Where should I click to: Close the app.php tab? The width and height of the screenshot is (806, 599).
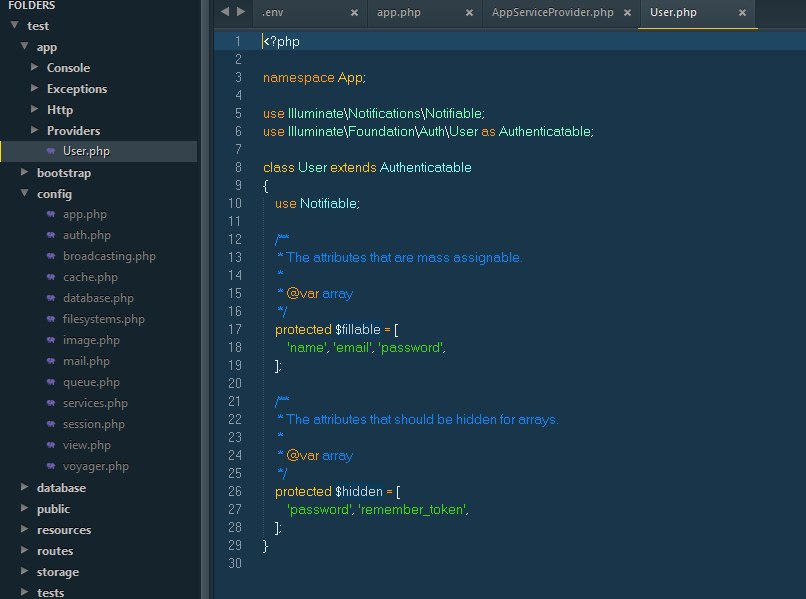coord(469,13)
